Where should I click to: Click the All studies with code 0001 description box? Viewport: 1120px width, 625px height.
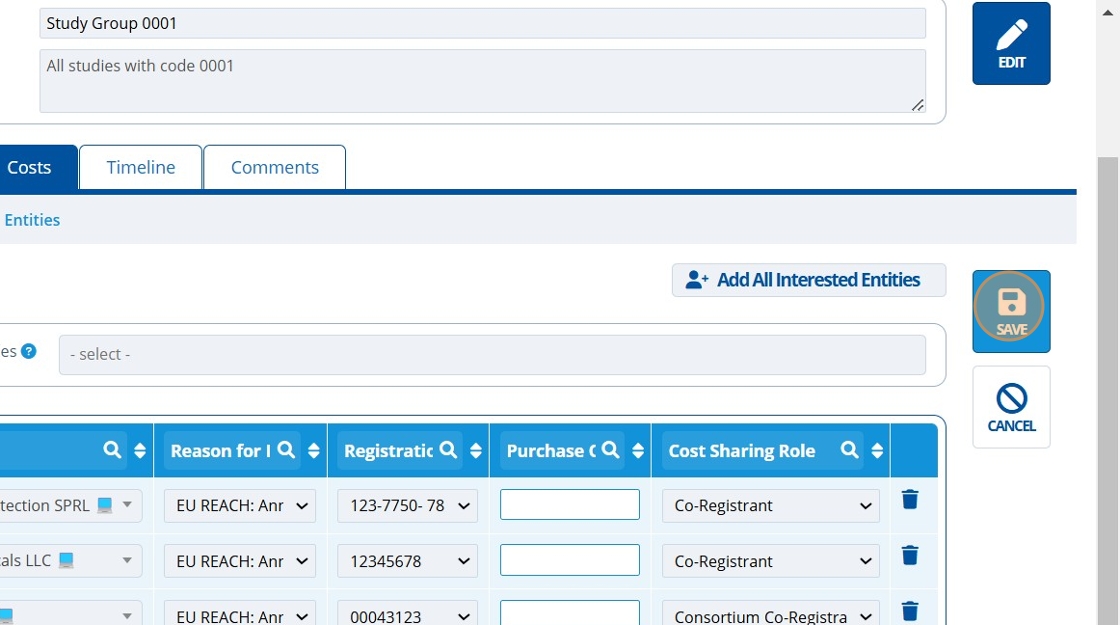click(482, 81)
